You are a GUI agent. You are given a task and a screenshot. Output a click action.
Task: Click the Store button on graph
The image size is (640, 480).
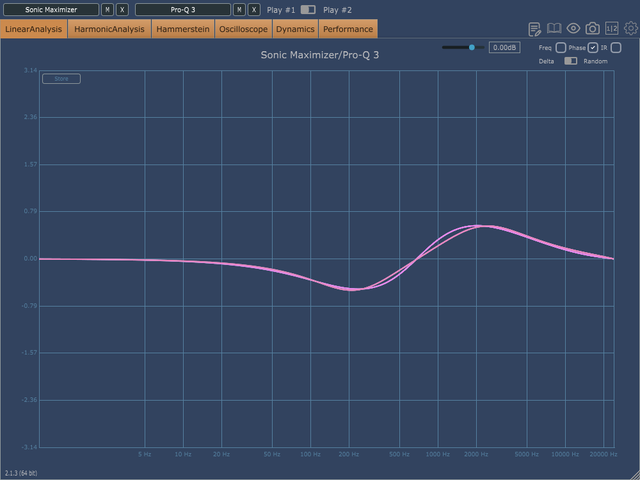coord(61,79)
